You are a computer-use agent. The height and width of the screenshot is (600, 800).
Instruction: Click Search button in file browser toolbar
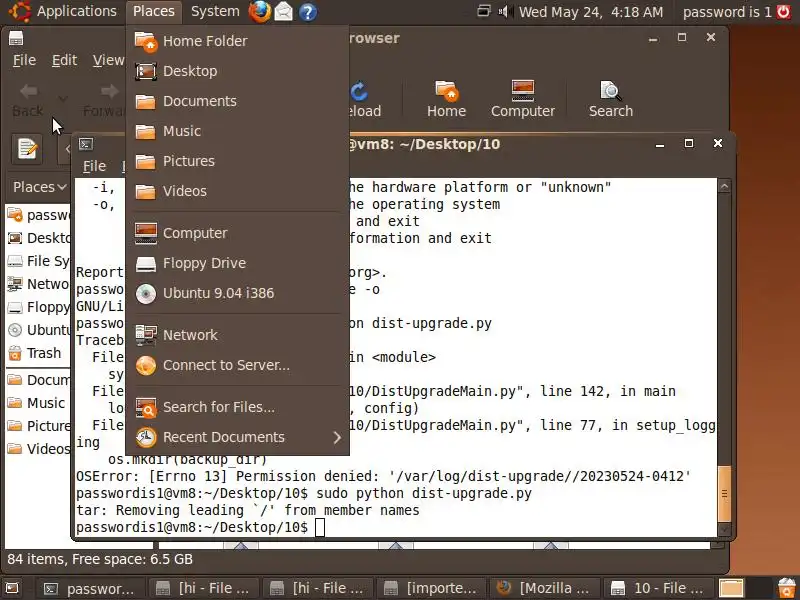pyautogui.click(x=611, y=99)
